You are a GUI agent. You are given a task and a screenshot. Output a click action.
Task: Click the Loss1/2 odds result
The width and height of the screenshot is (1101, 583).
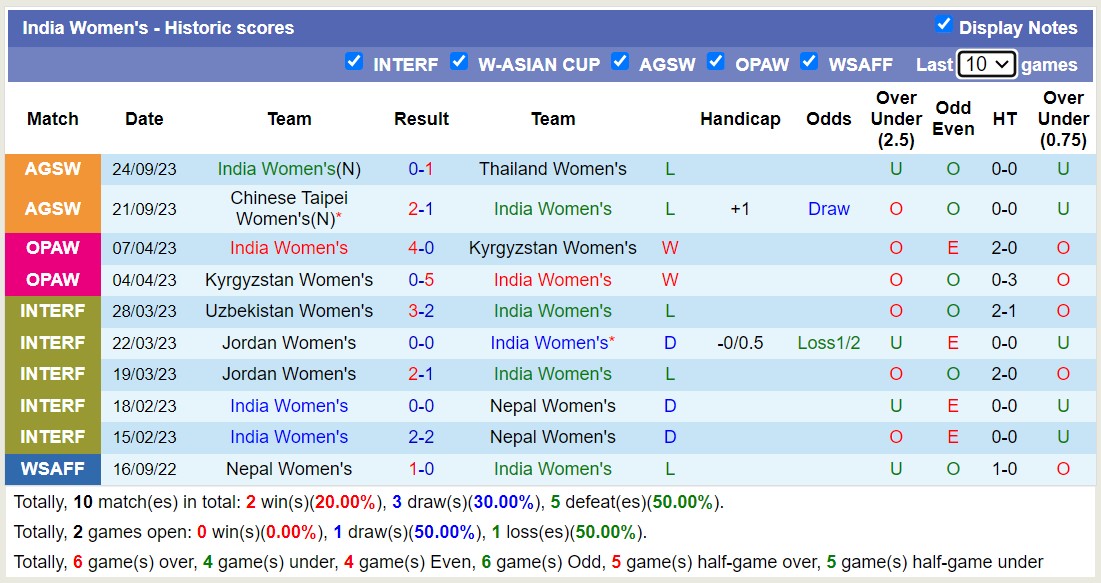pyautogui.click(x=829, y=343)
